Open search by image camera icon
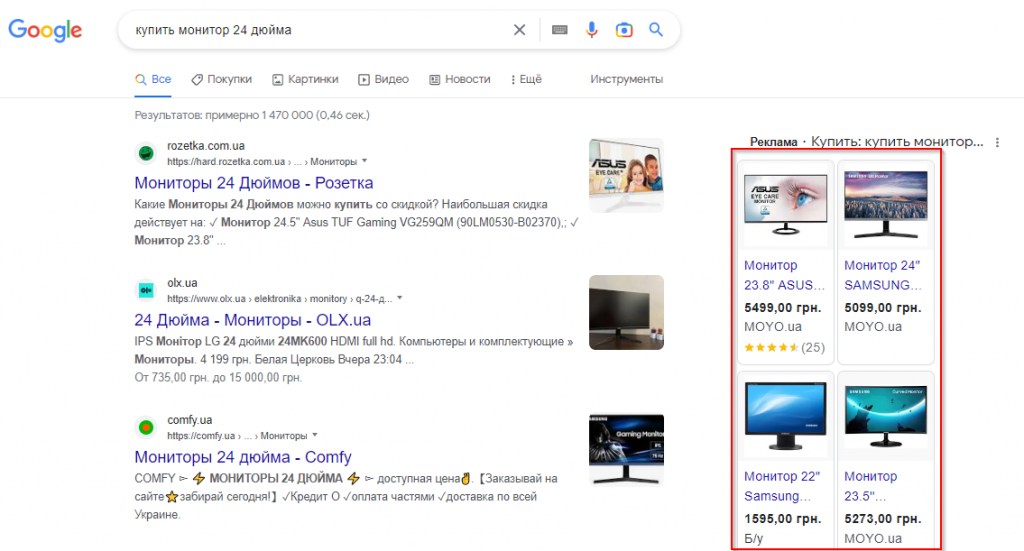 tap(624, 30)
